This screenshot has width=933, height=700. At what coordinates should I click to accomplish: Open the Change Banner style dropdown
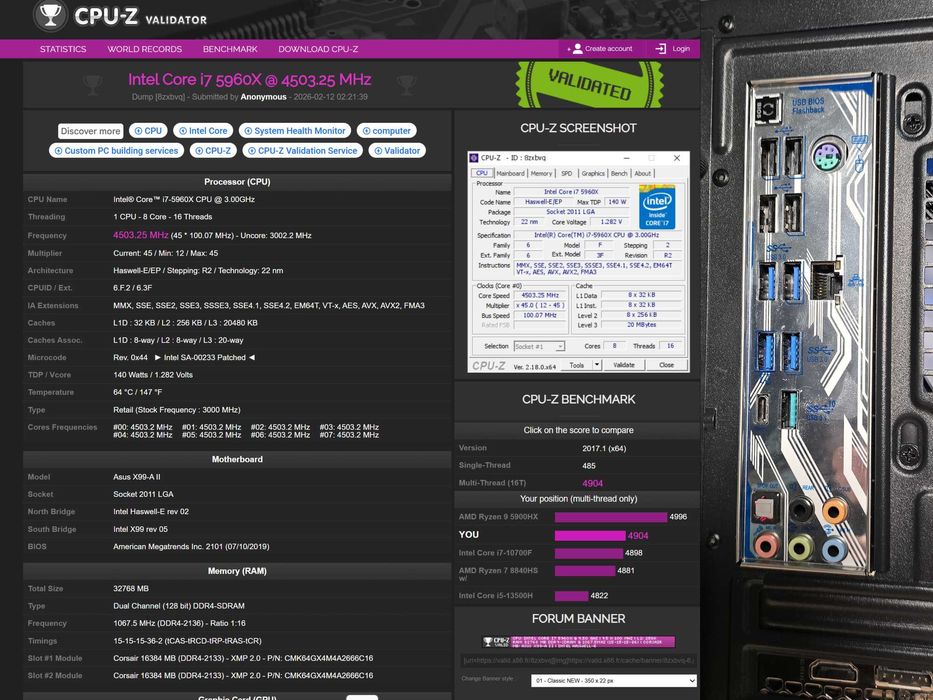(x=613, y=680)
